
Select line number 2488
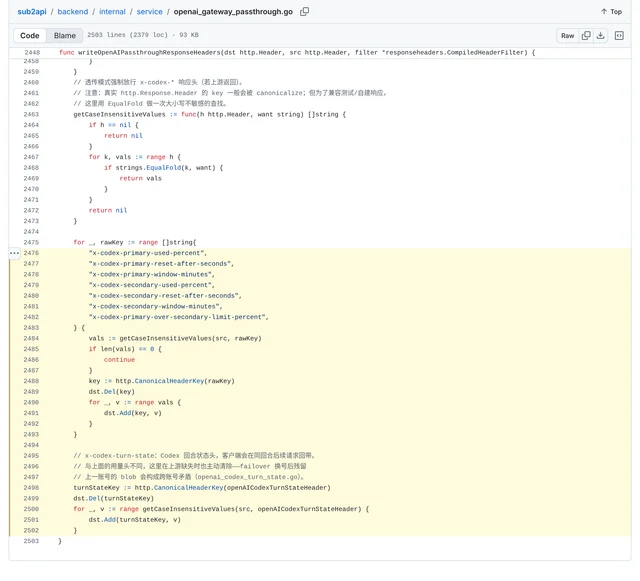pyautogui.click(x=31, y=381)
